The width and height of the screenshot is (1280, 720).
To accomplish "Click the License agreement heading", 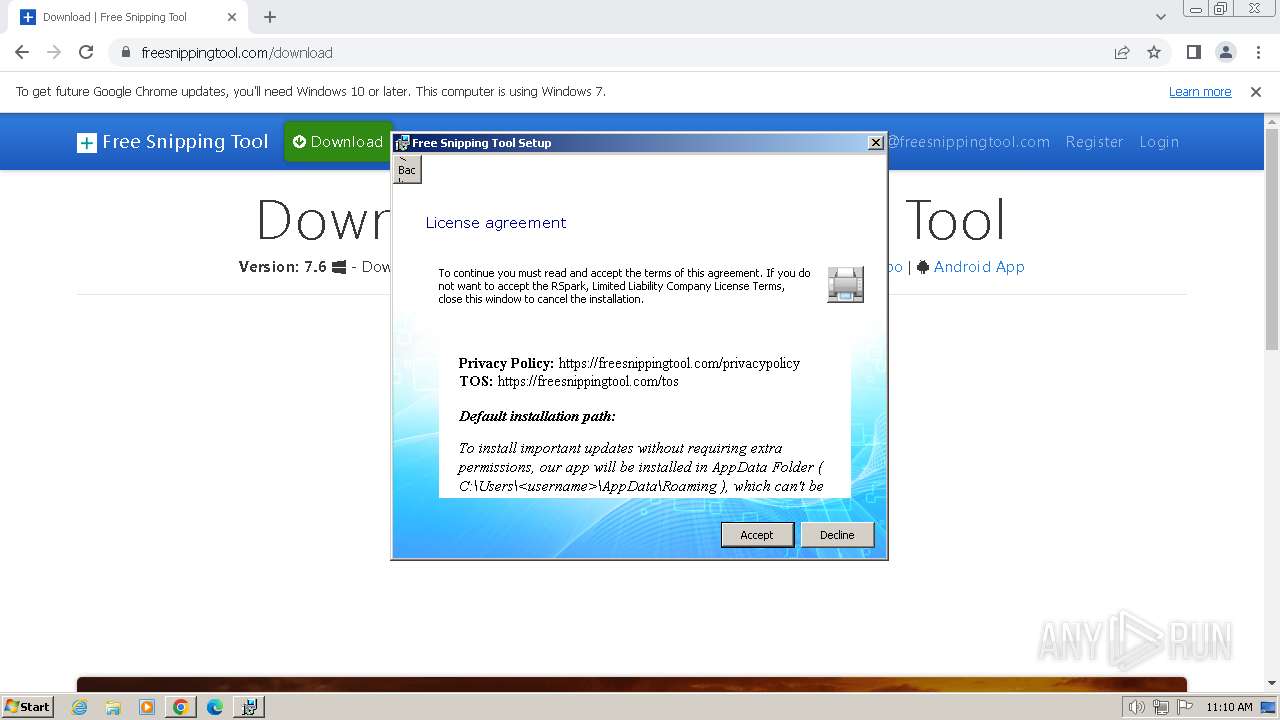I will 496,223.
